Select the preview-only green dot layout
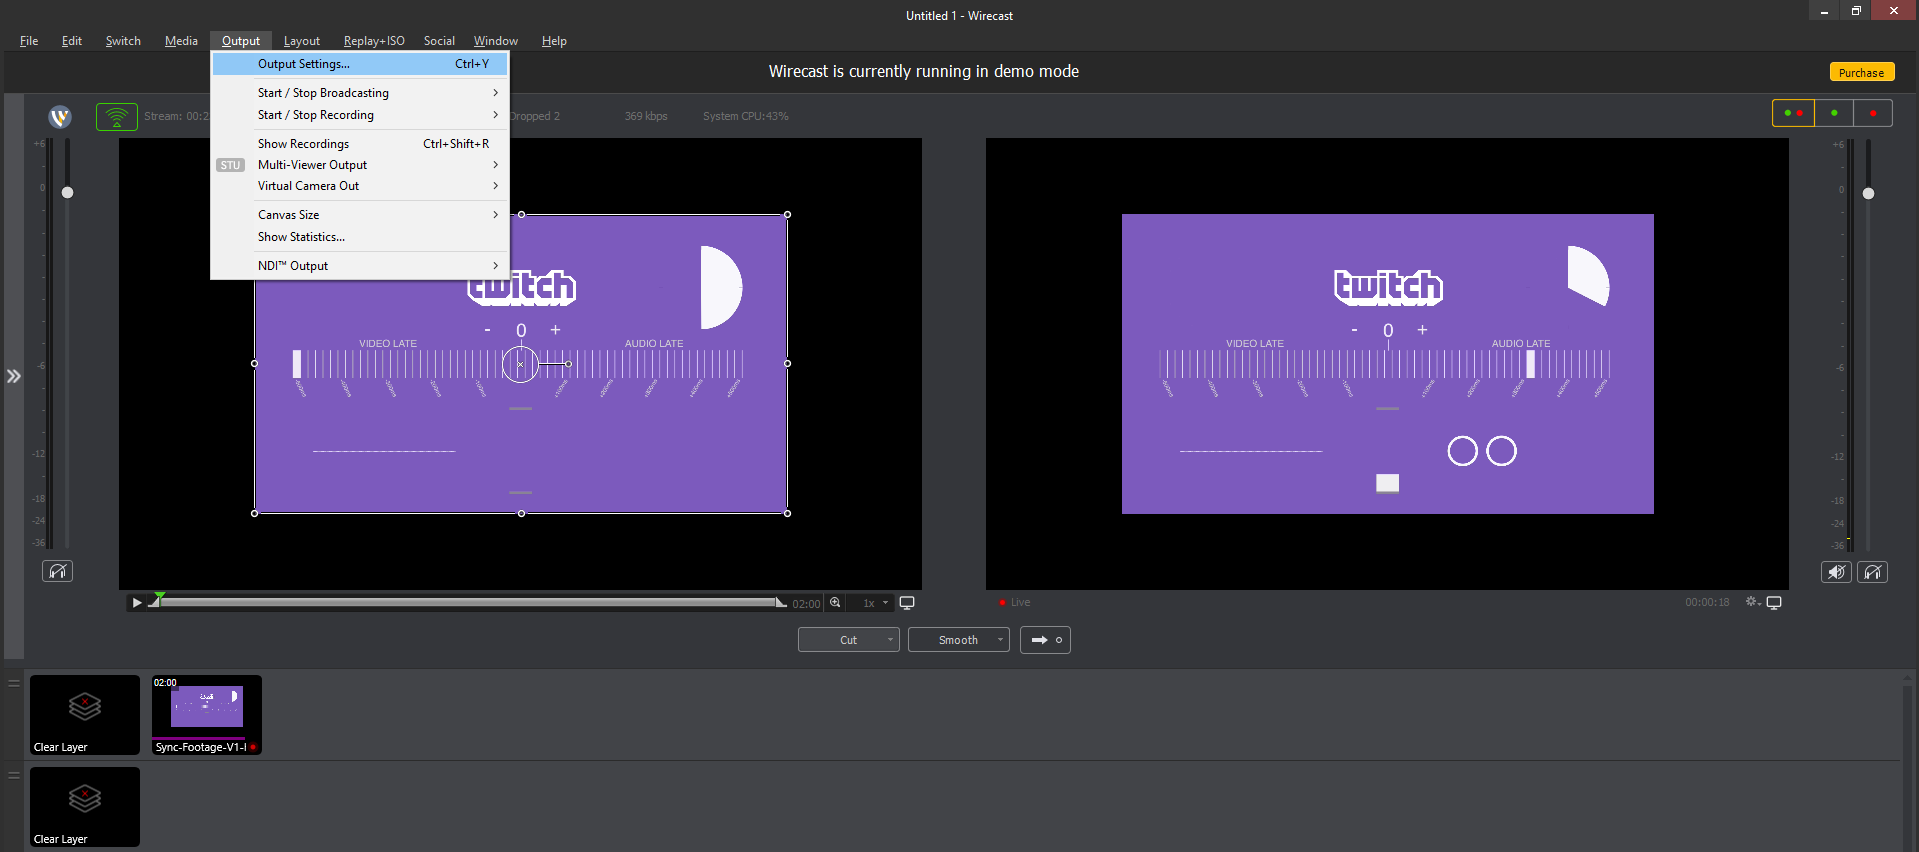This screenshot has width=1919, height=852. (1834, 113)
